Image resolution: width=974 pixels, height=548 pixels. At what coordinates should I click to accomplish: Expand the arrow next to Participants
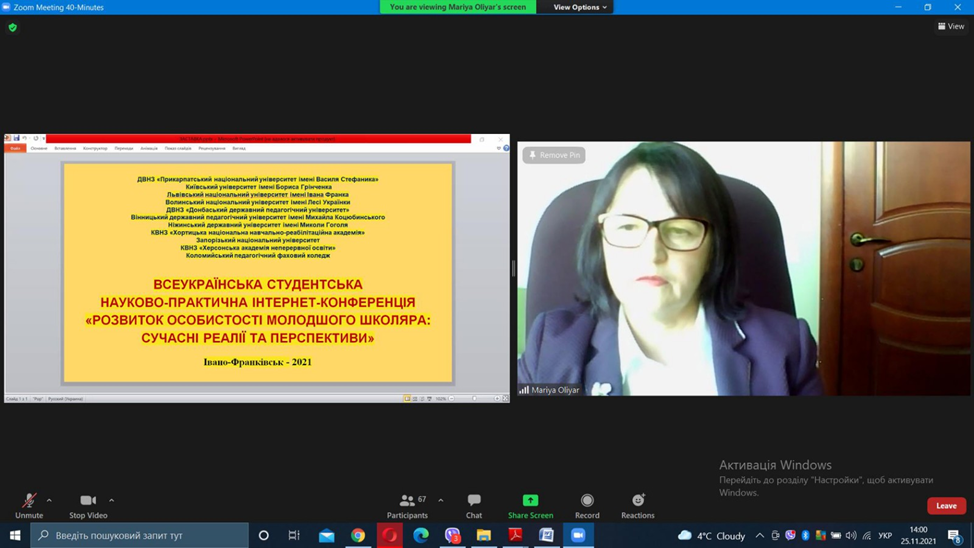[x=441, y=500]
